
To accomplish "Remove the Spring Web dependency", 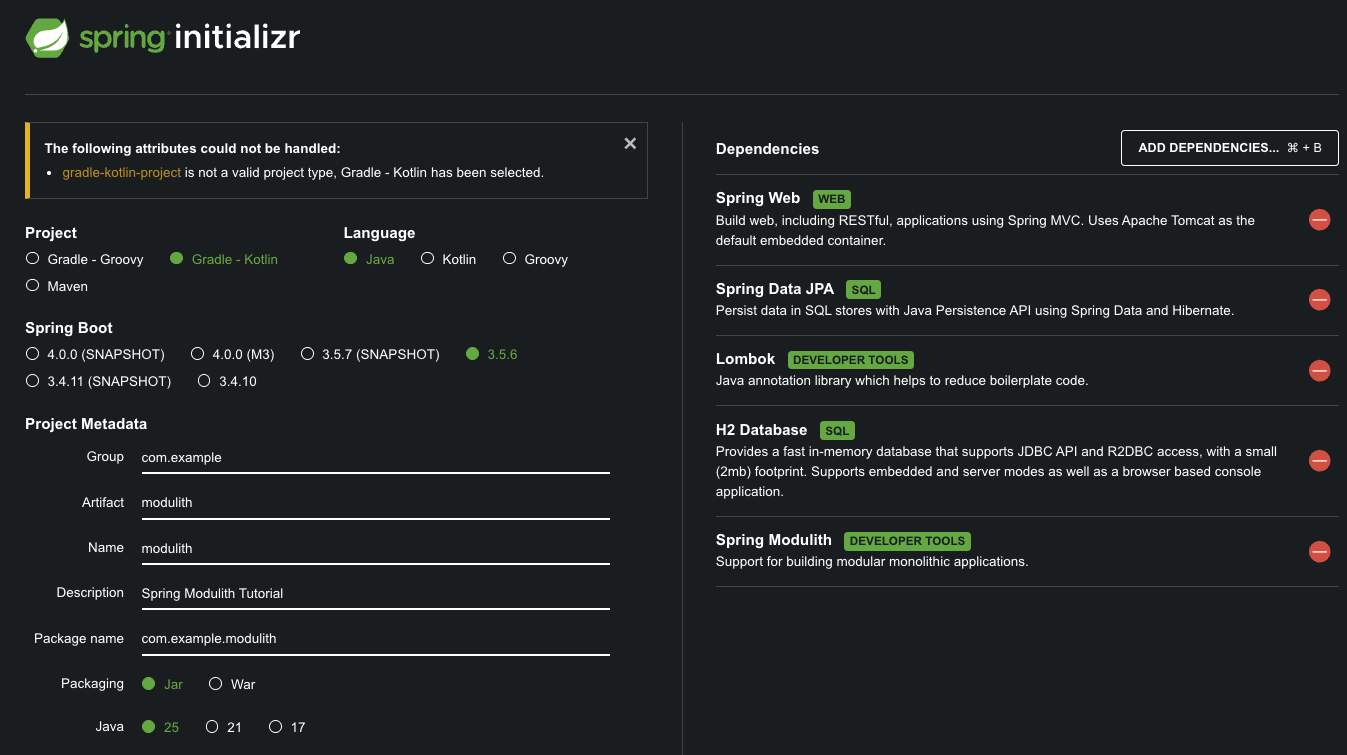I will coord(1319,220).
